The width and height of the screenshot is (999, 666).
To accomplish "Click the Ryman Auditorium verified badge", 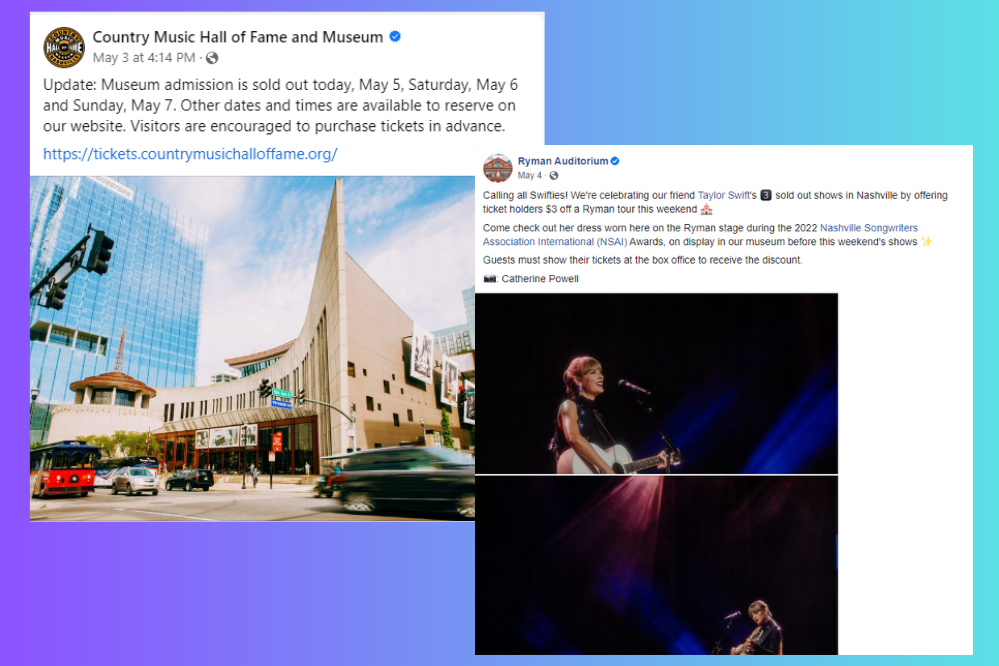I will coord(615,161).
